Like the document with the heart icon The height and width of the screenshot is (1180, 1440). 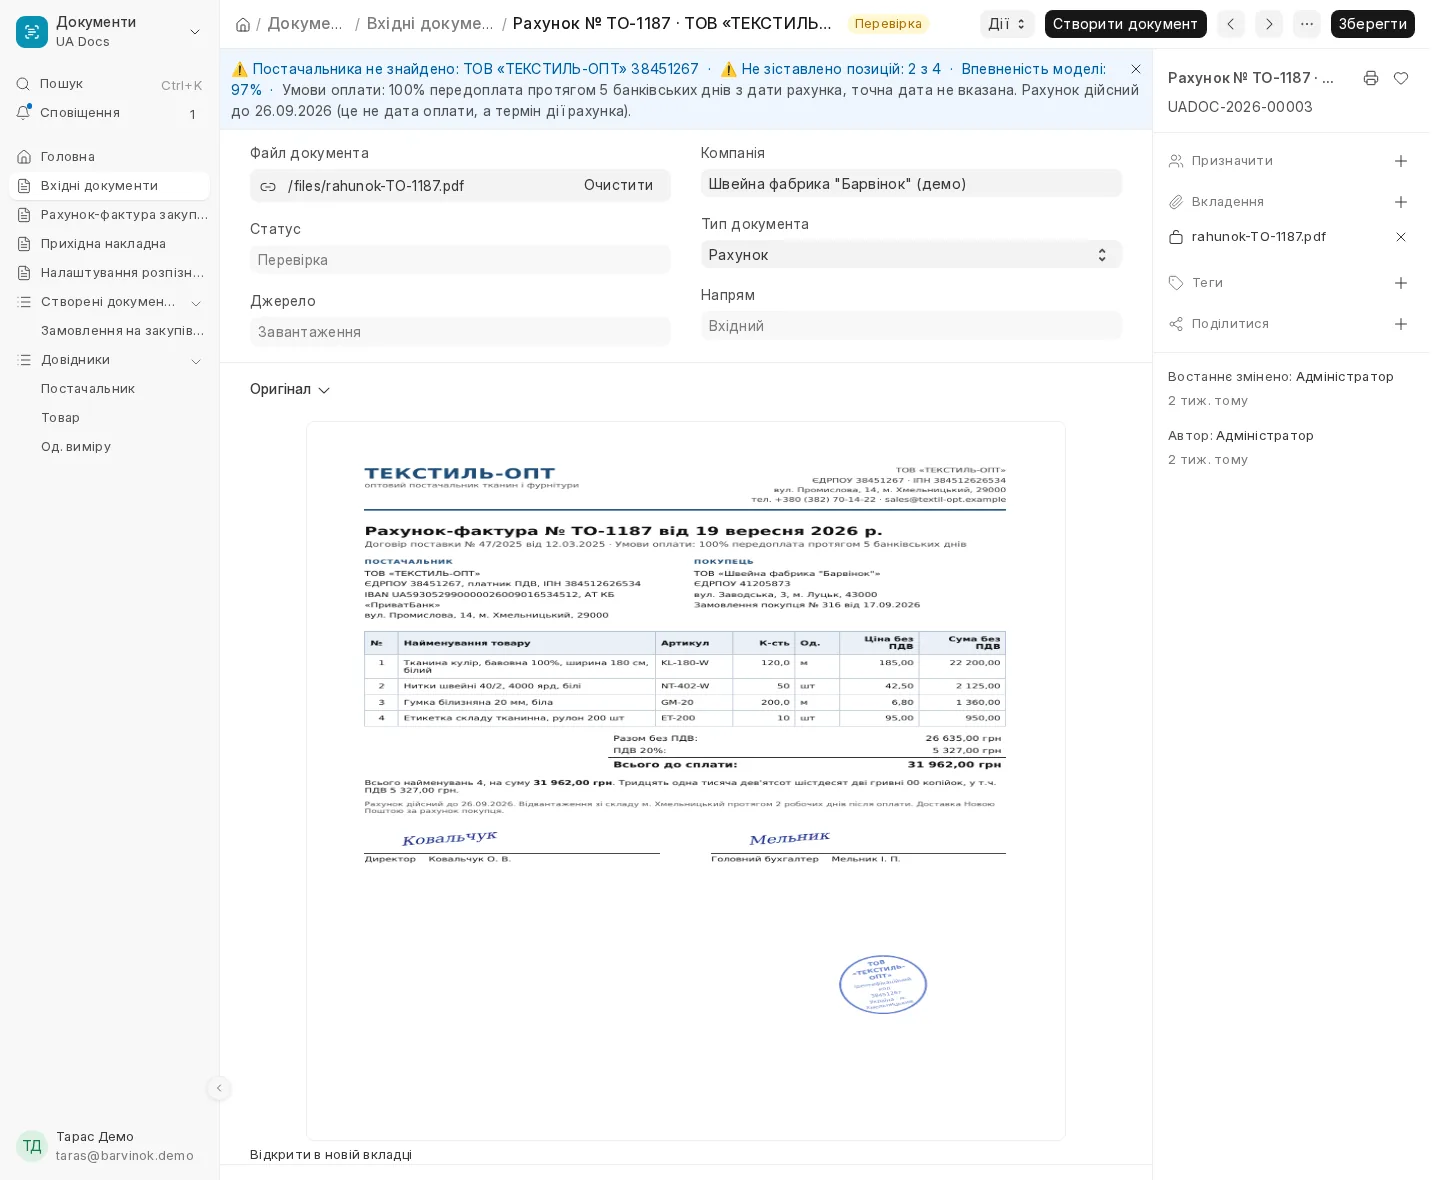(x=1401, y=78)
